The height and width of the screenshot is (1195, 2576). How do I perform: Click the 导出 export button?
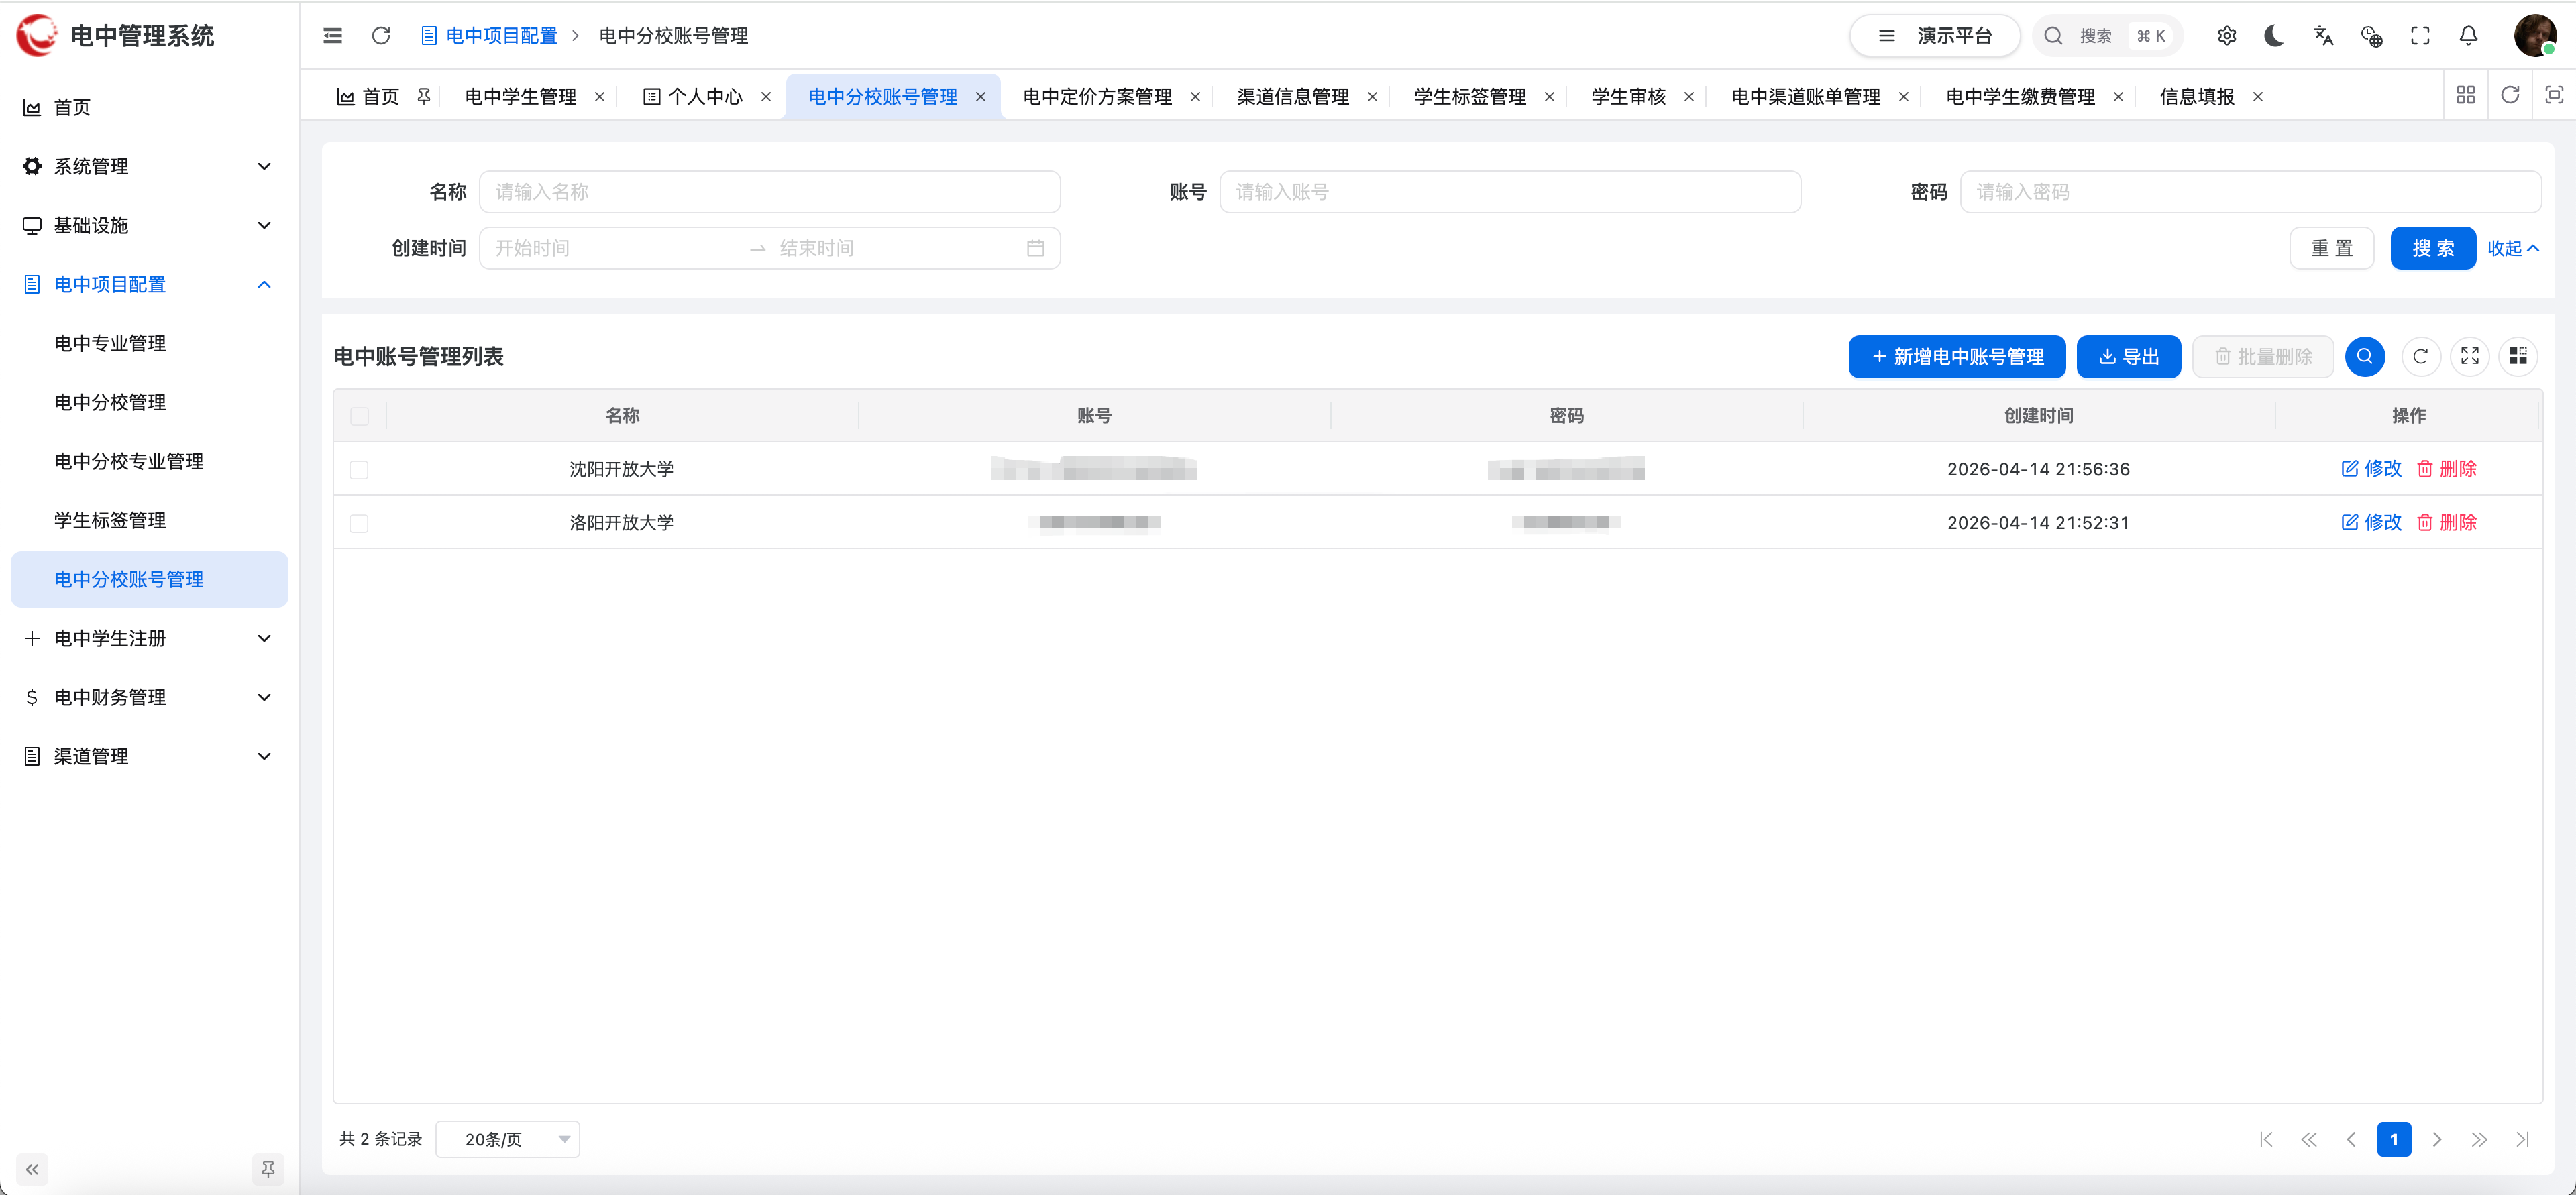[x=2129, y=356]
